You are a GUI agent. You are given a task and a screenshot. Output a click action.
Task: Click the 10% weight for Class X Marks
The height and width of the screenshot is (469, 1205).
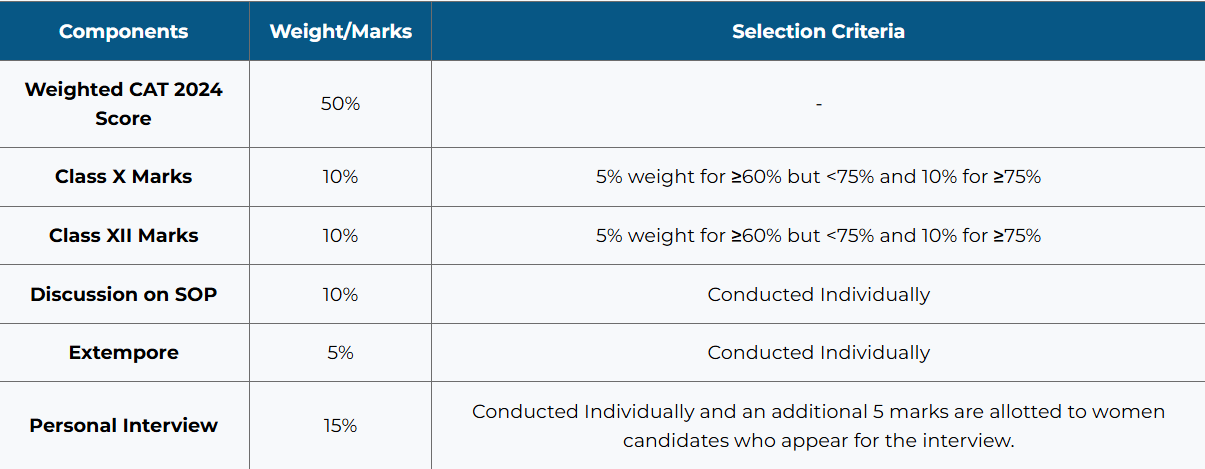click(x=340, y=177)
